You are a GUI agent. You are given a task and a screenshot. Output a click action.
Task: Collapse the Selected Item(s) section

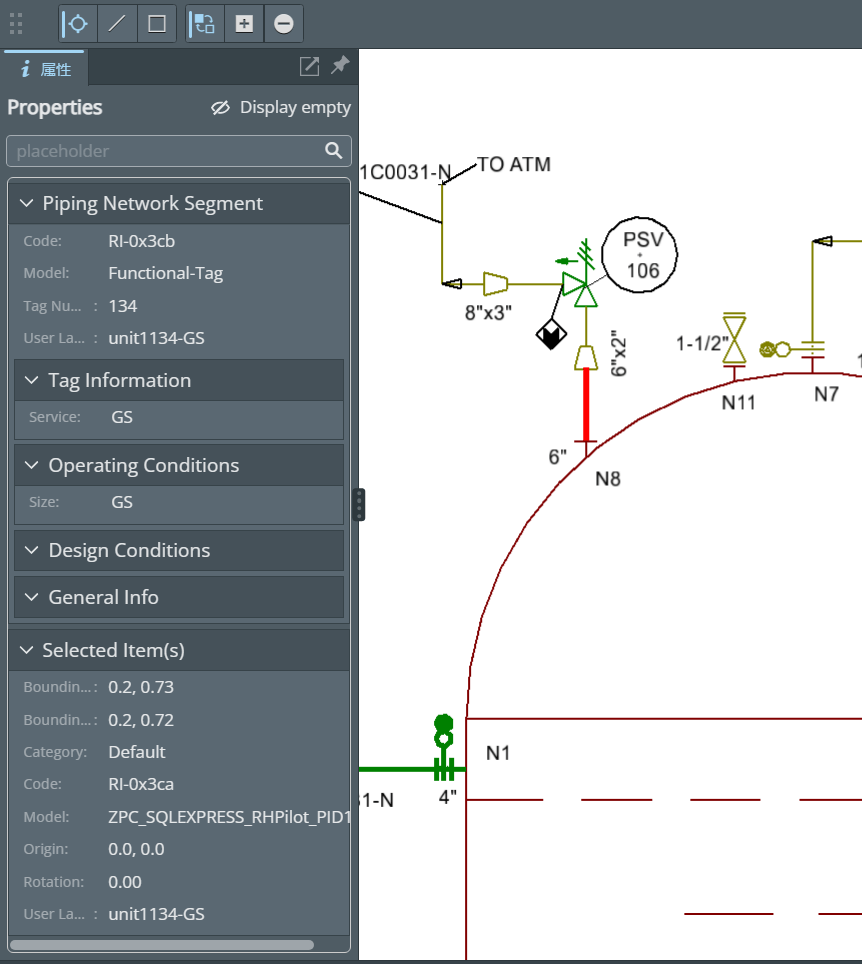point(26,651)
